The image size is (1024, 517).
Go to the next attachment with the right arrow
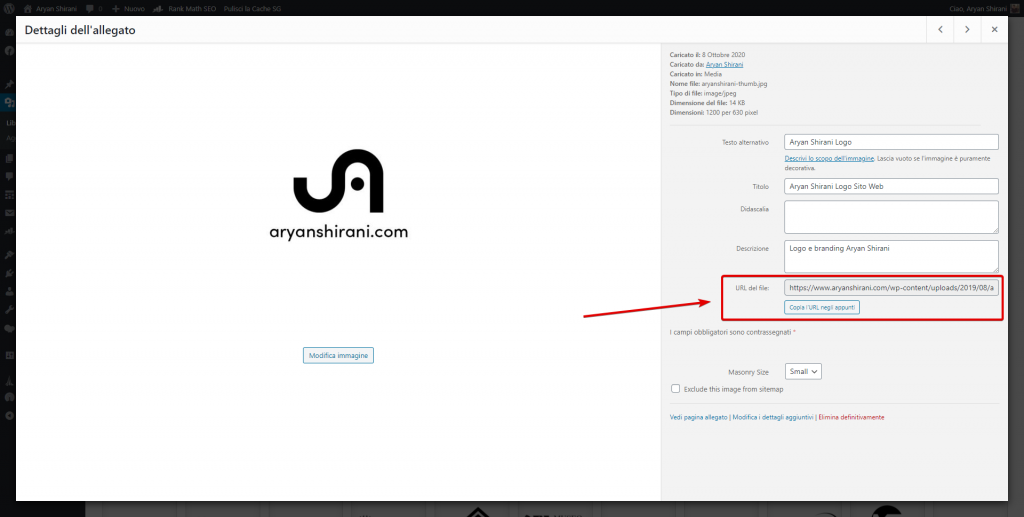coord(967,29)
